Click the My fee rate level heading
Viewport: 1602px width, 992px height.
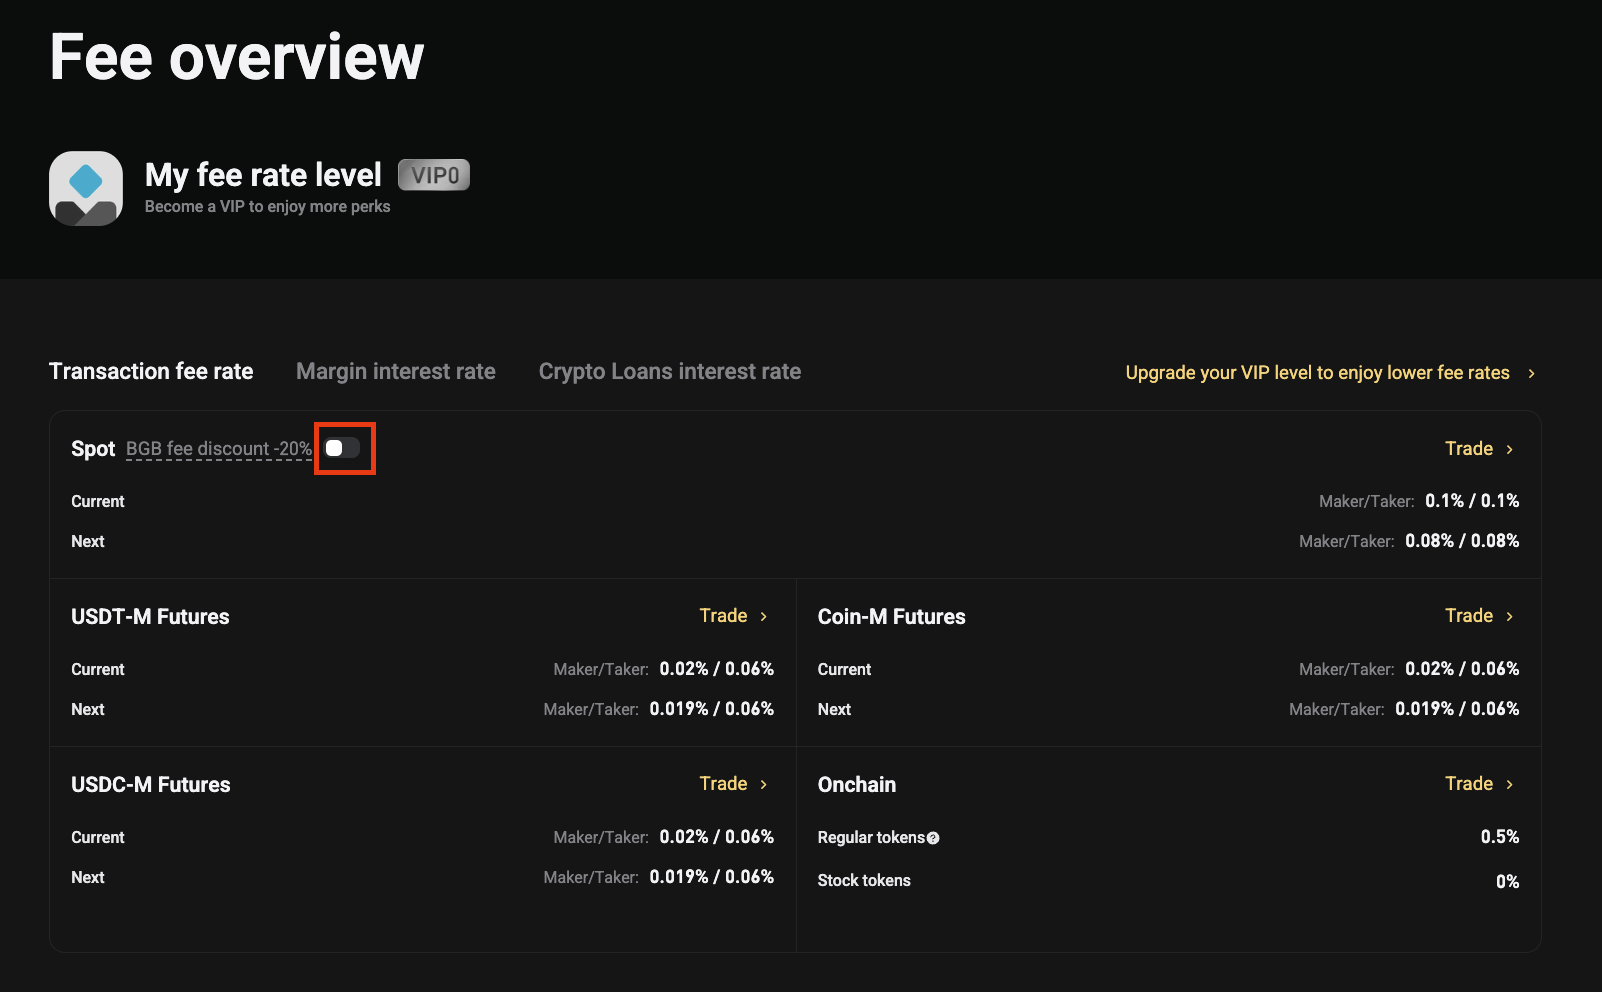(263, 175)
